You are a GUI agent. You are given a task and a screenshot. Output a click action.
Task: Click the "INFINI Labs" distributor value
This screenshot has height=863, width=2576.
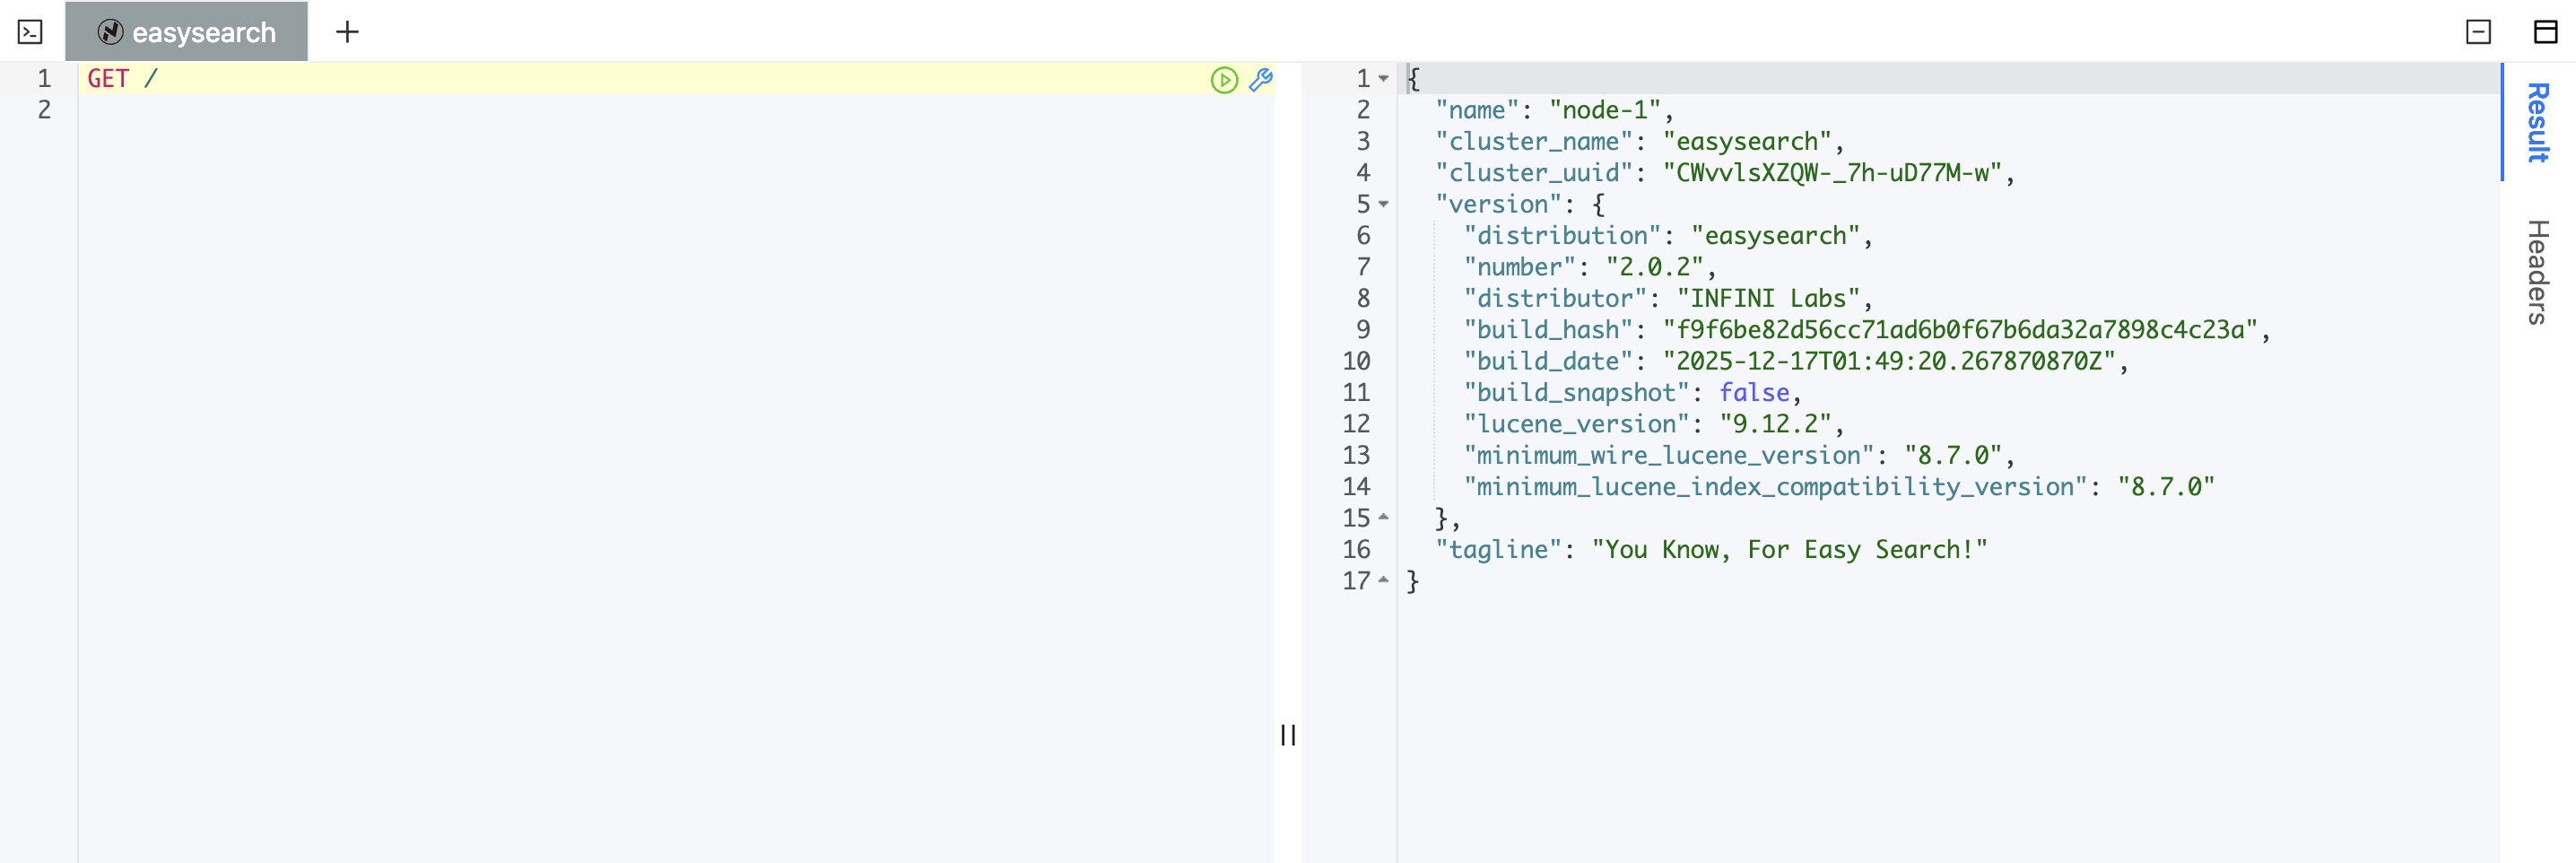click(x=1768, y=299)
